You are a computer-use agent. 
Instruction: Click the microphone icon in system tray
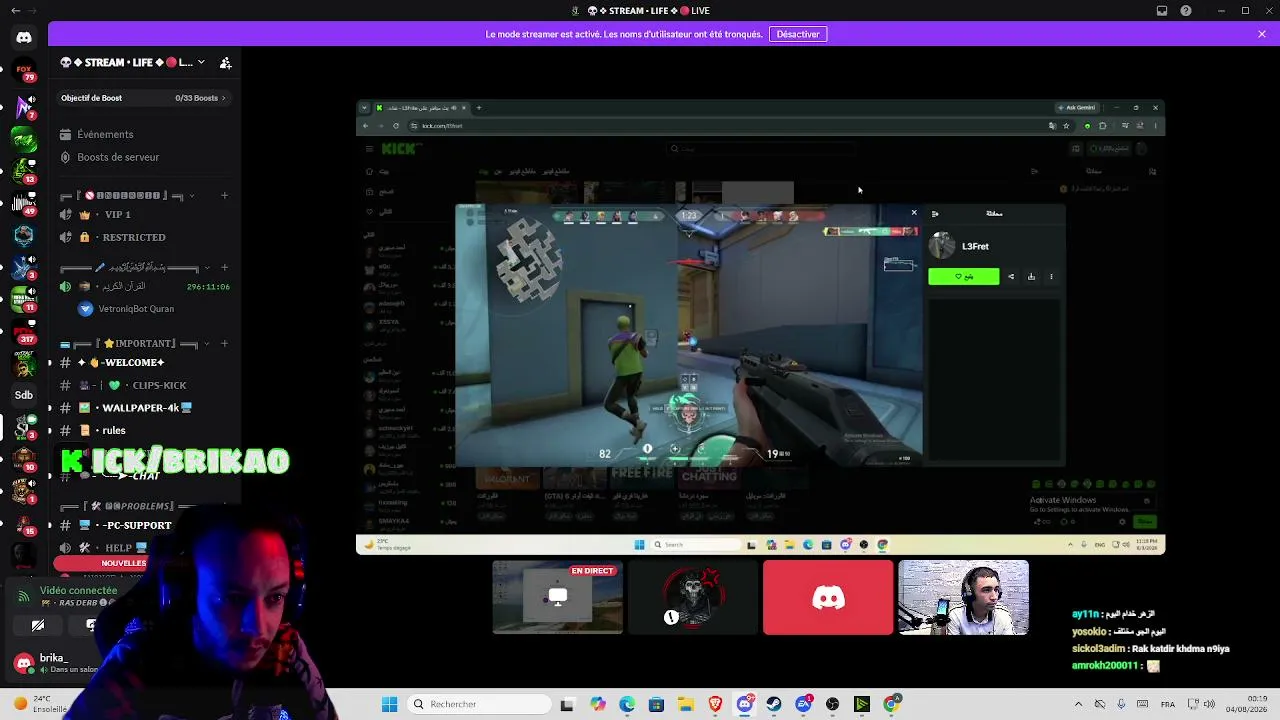tap(1121, 704)
